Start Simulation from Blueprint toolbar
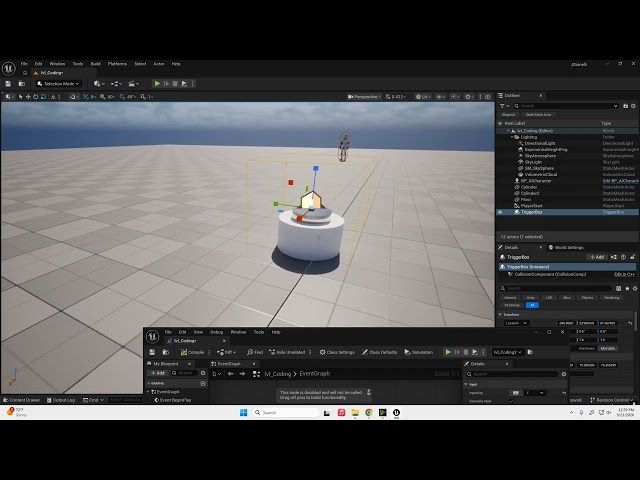The width and height of the screenshot is (640, 480). [x=418, y=352]
